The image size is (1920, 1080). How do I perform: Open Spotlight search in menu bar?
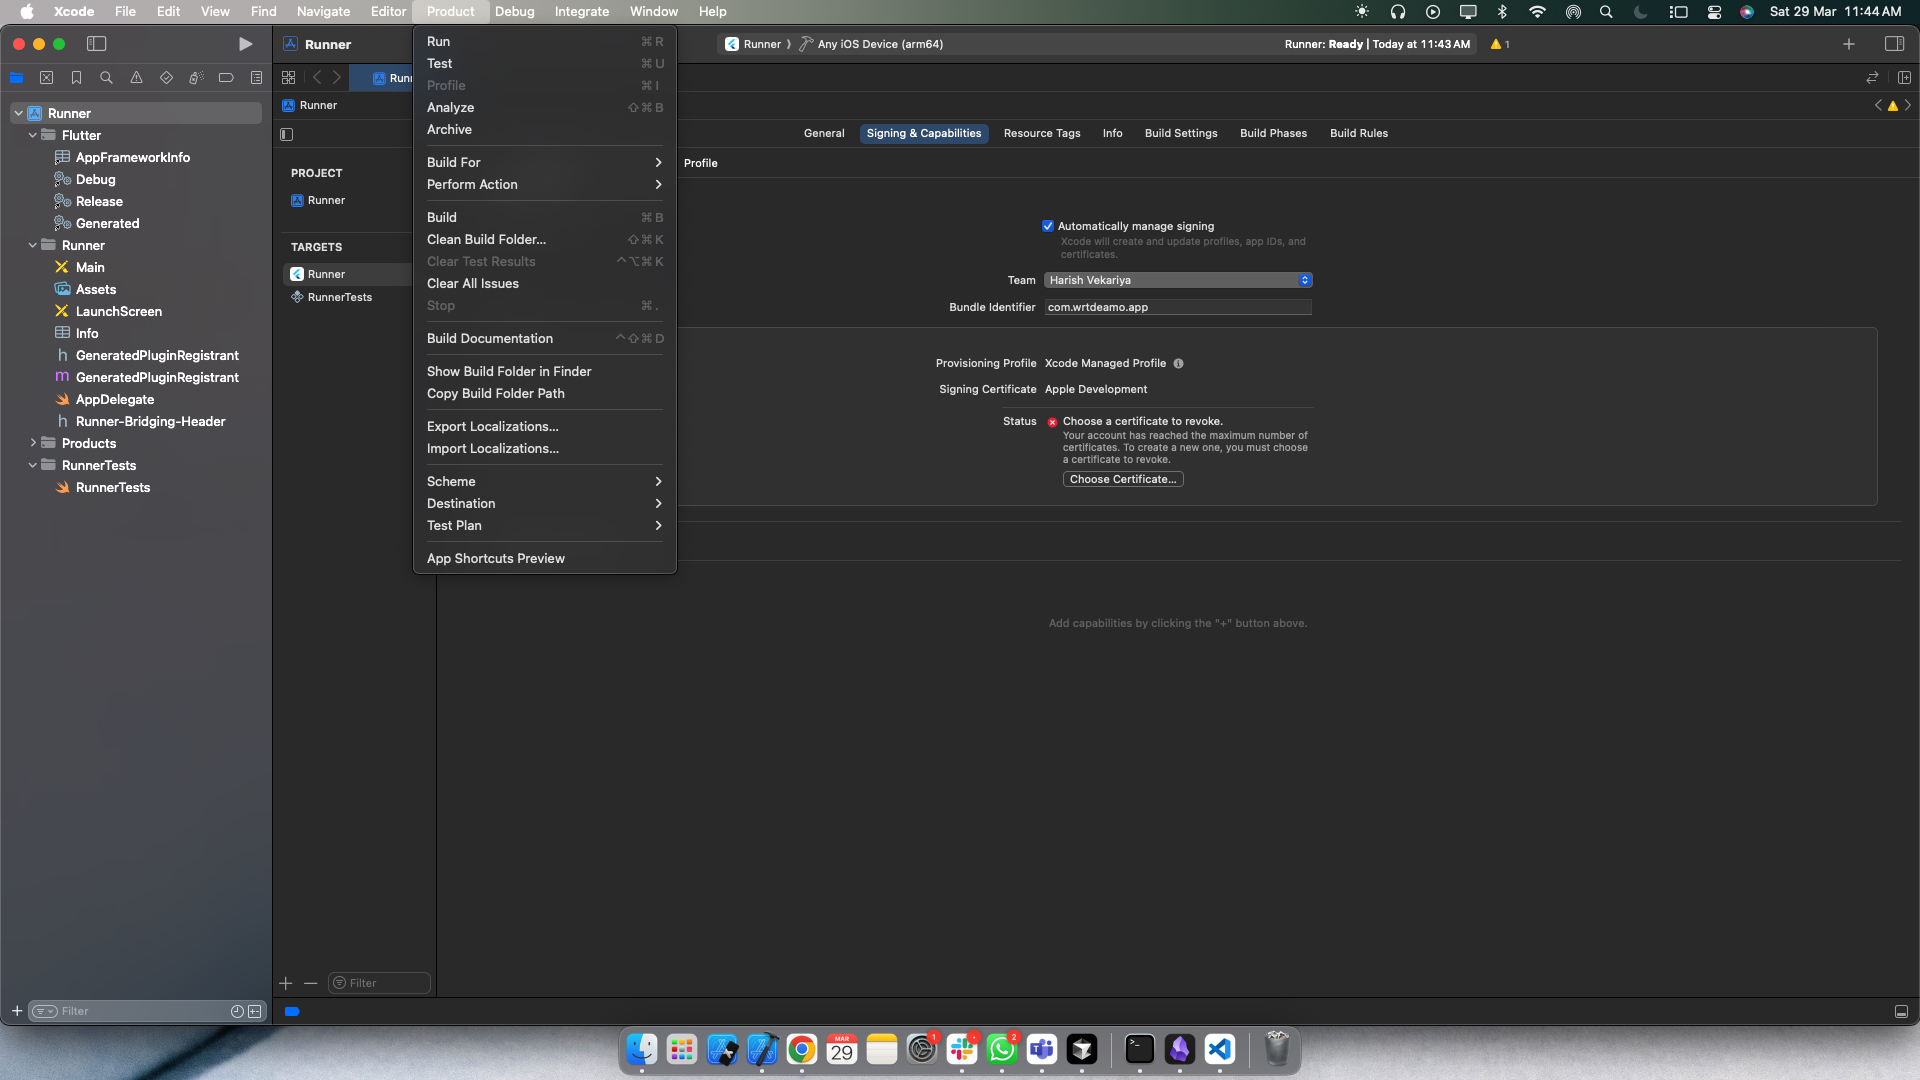point(1606,12)
